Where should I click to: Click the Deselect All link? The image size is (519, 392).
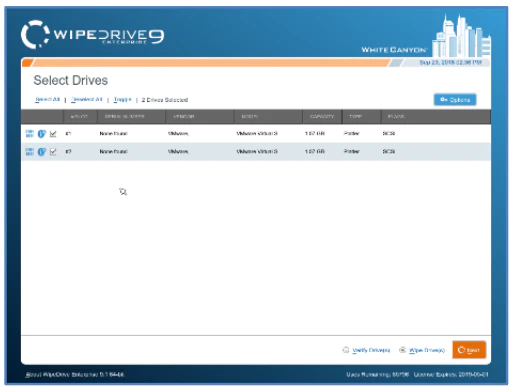[x=87, y=100]
